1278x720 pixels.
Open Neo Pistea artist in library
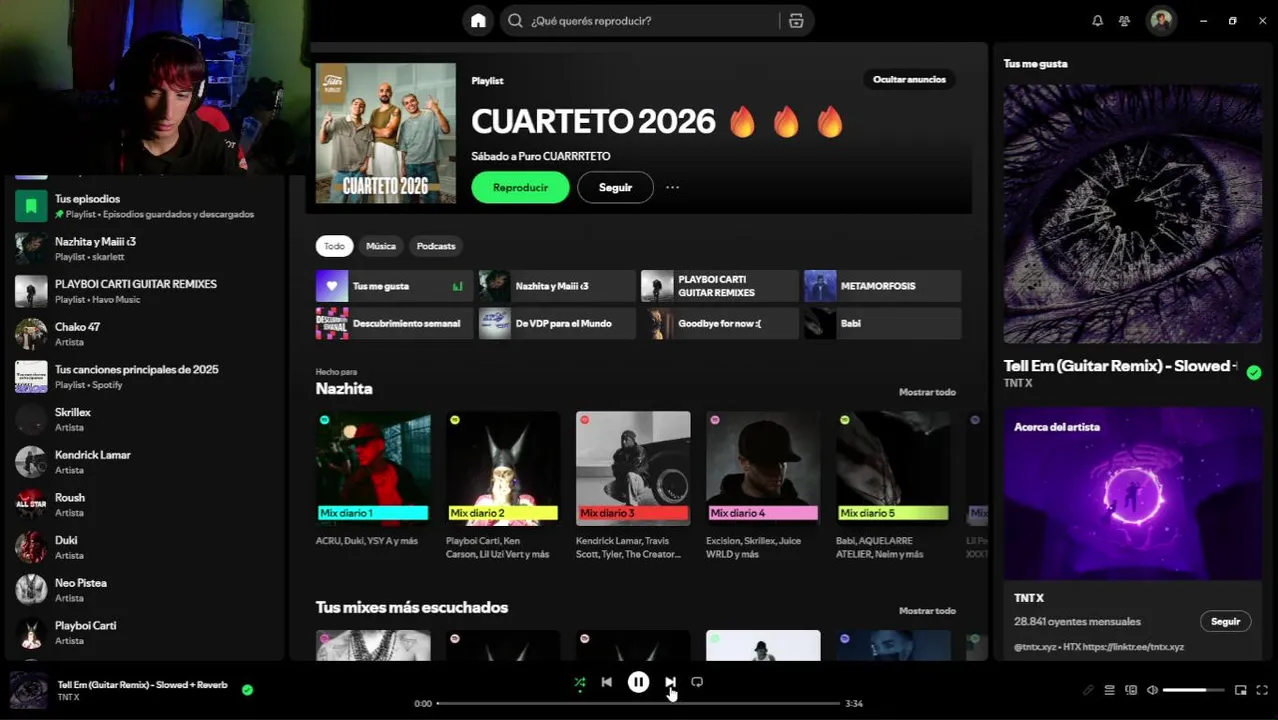click(145, 590)
